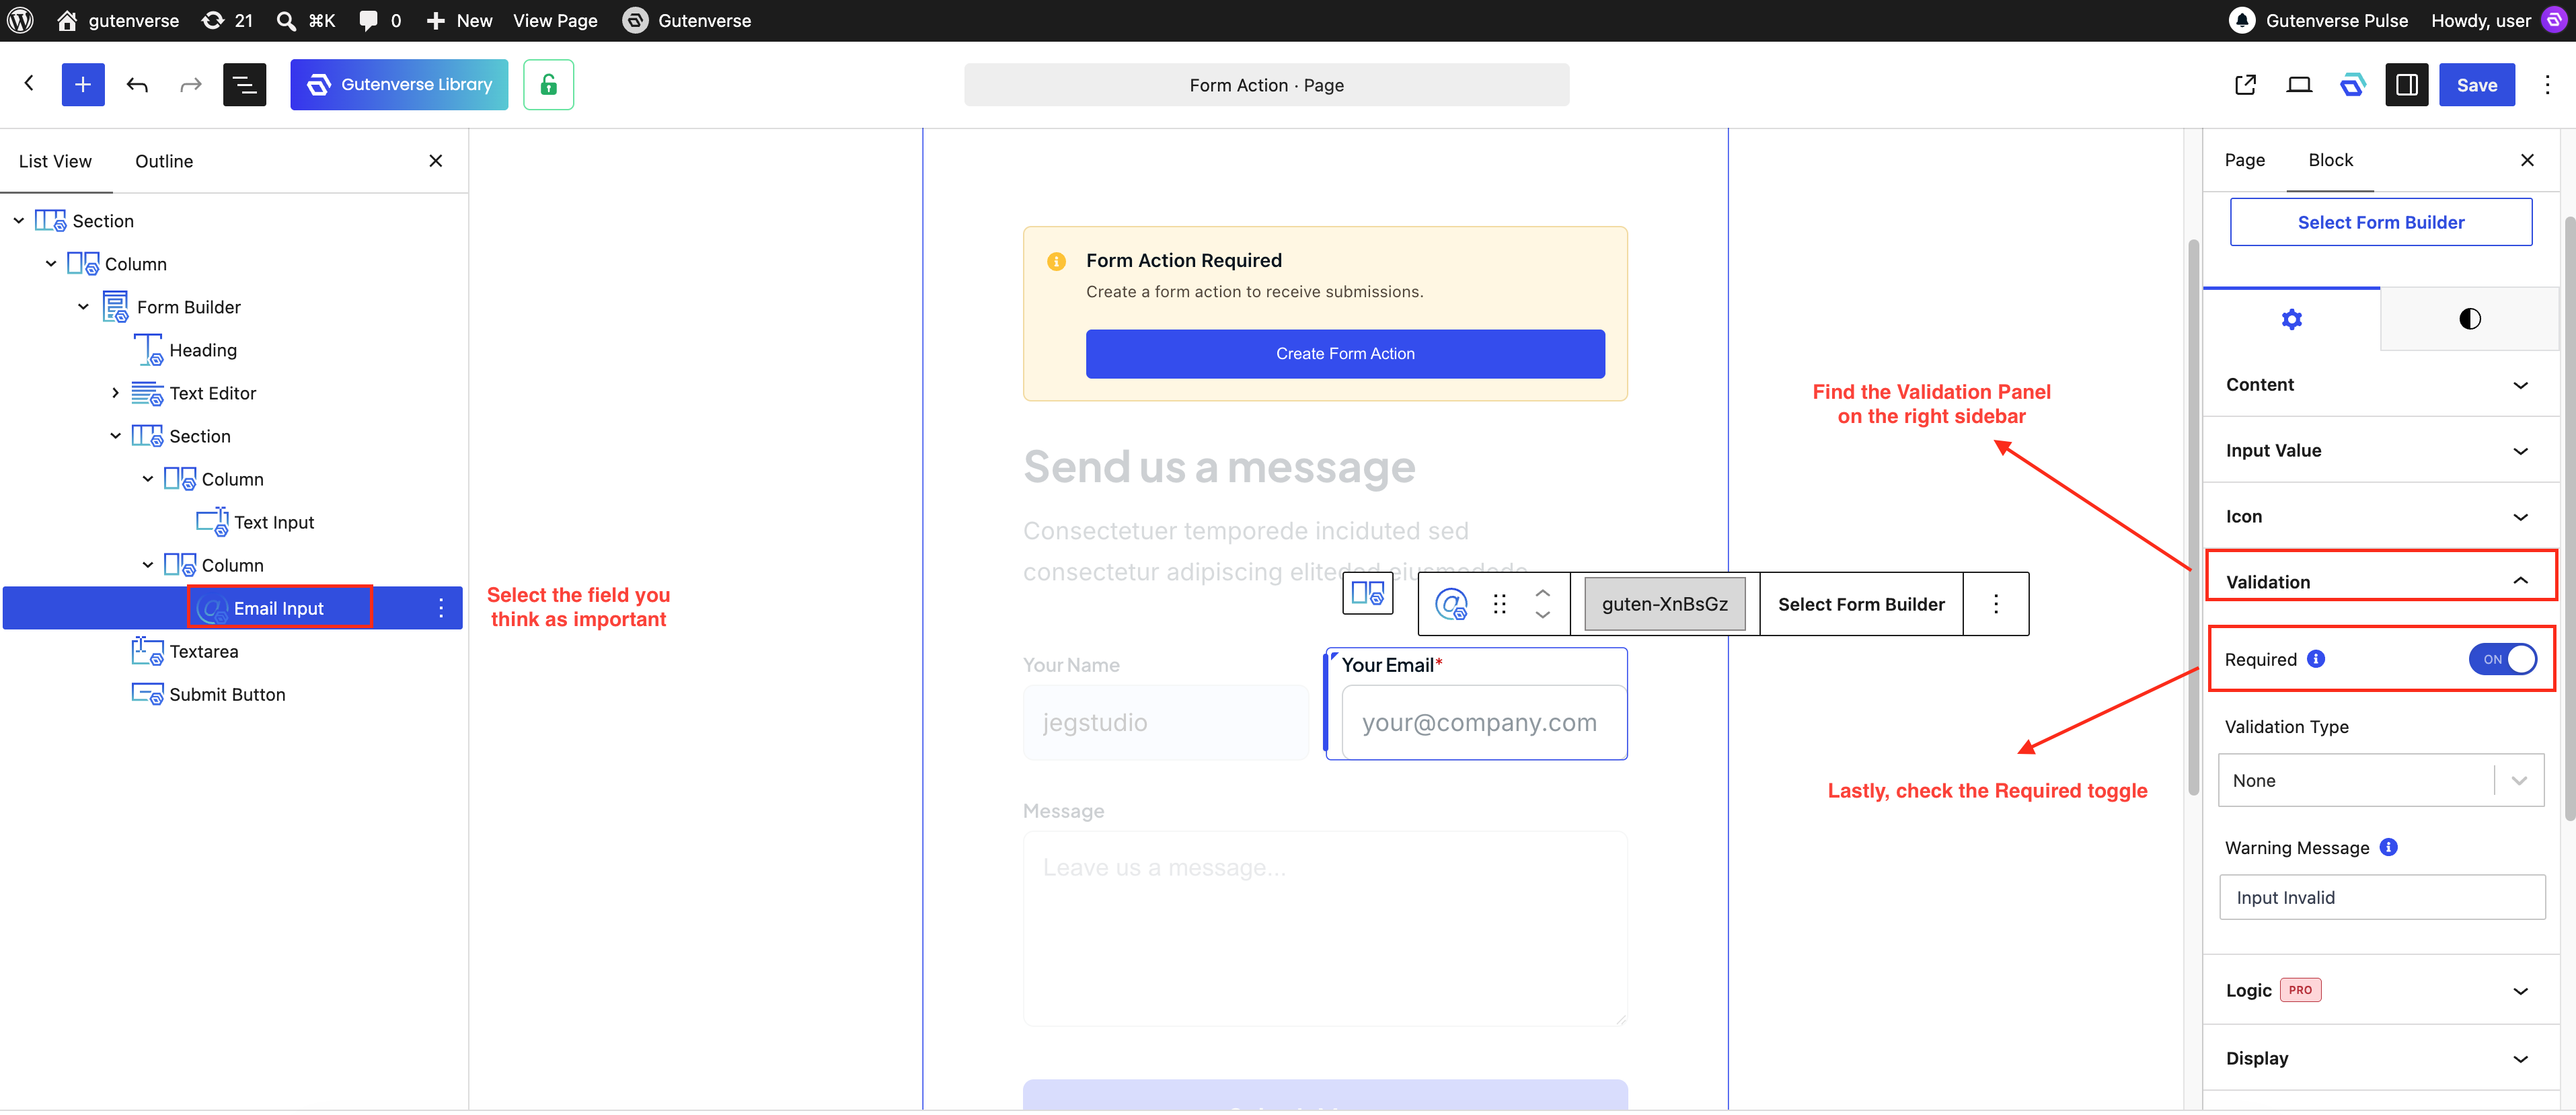Click the block drag handle dots
The width and height of the screenshot is (2576, 1115).
pyautogui.click(x=1499, y=604)
